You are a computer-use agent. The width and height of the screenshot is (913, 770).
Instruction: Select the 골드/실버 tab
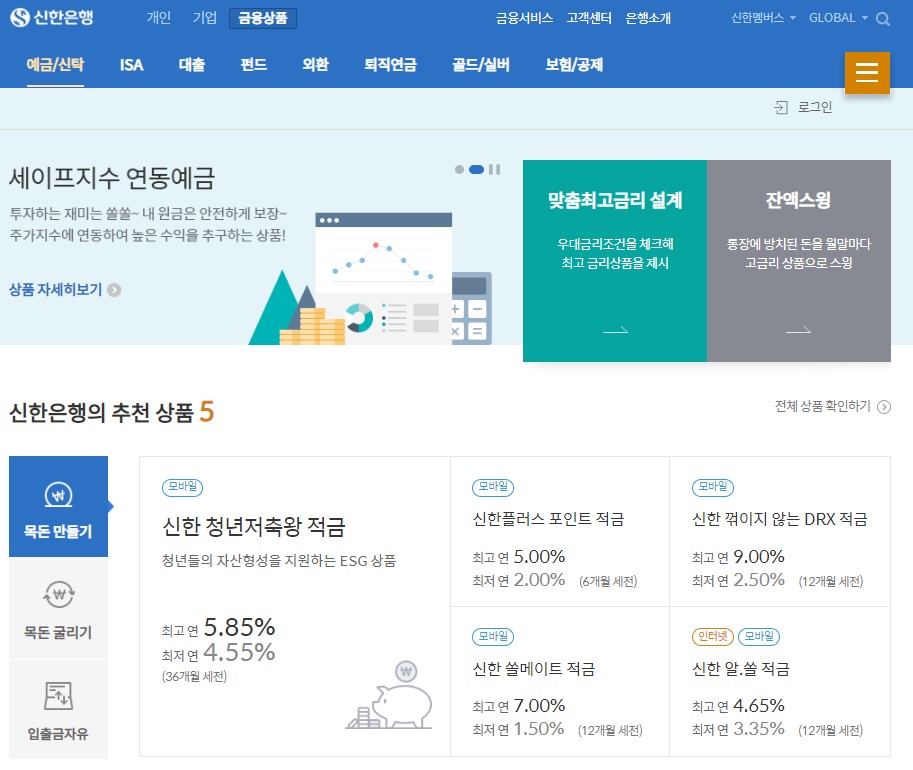click(x=481, y=65)
